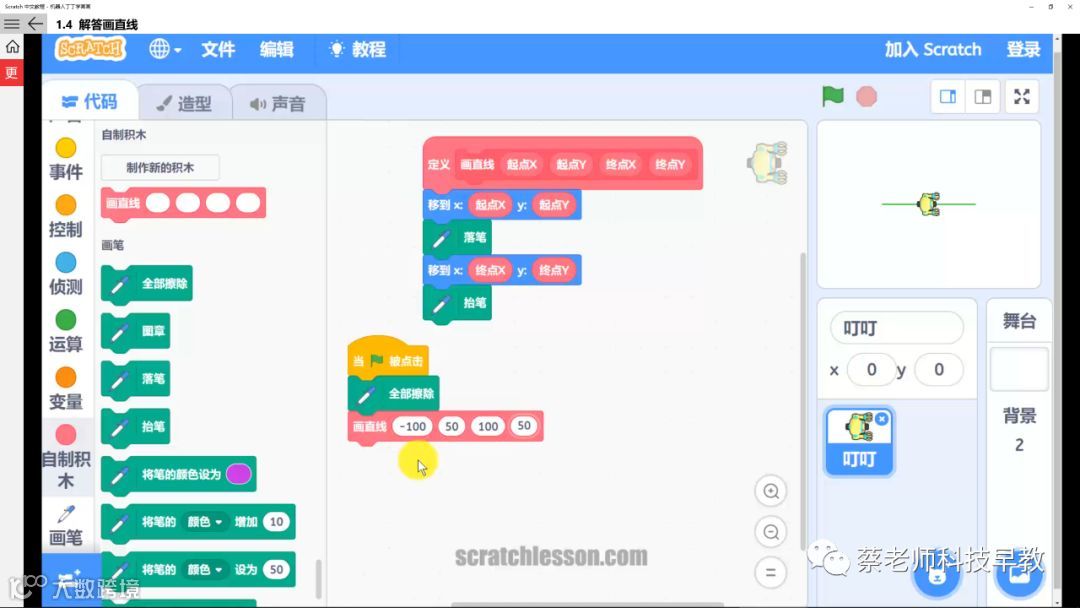Click the add extension button
This screenshot has height=608, width=1080.
tap(69, 578)
